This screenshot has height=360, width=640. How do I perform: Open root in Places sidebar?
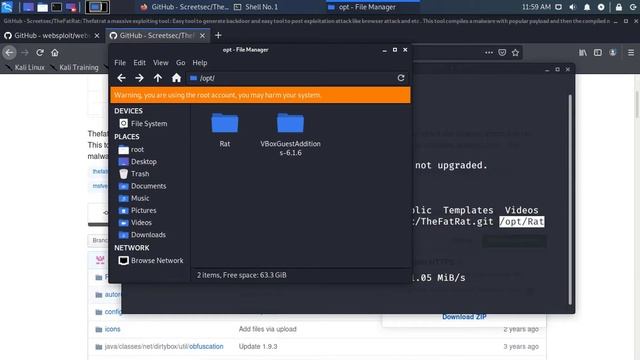pos(131,150)
